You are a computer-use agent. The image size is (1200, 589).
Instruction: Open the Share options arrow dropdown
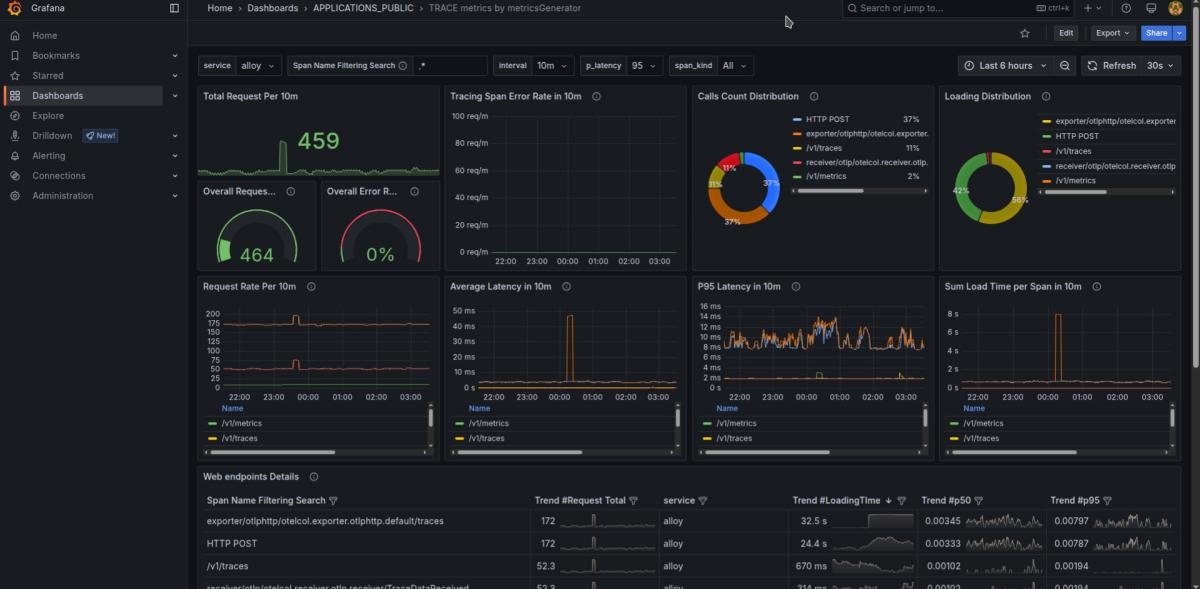(x=1179, y=33)
